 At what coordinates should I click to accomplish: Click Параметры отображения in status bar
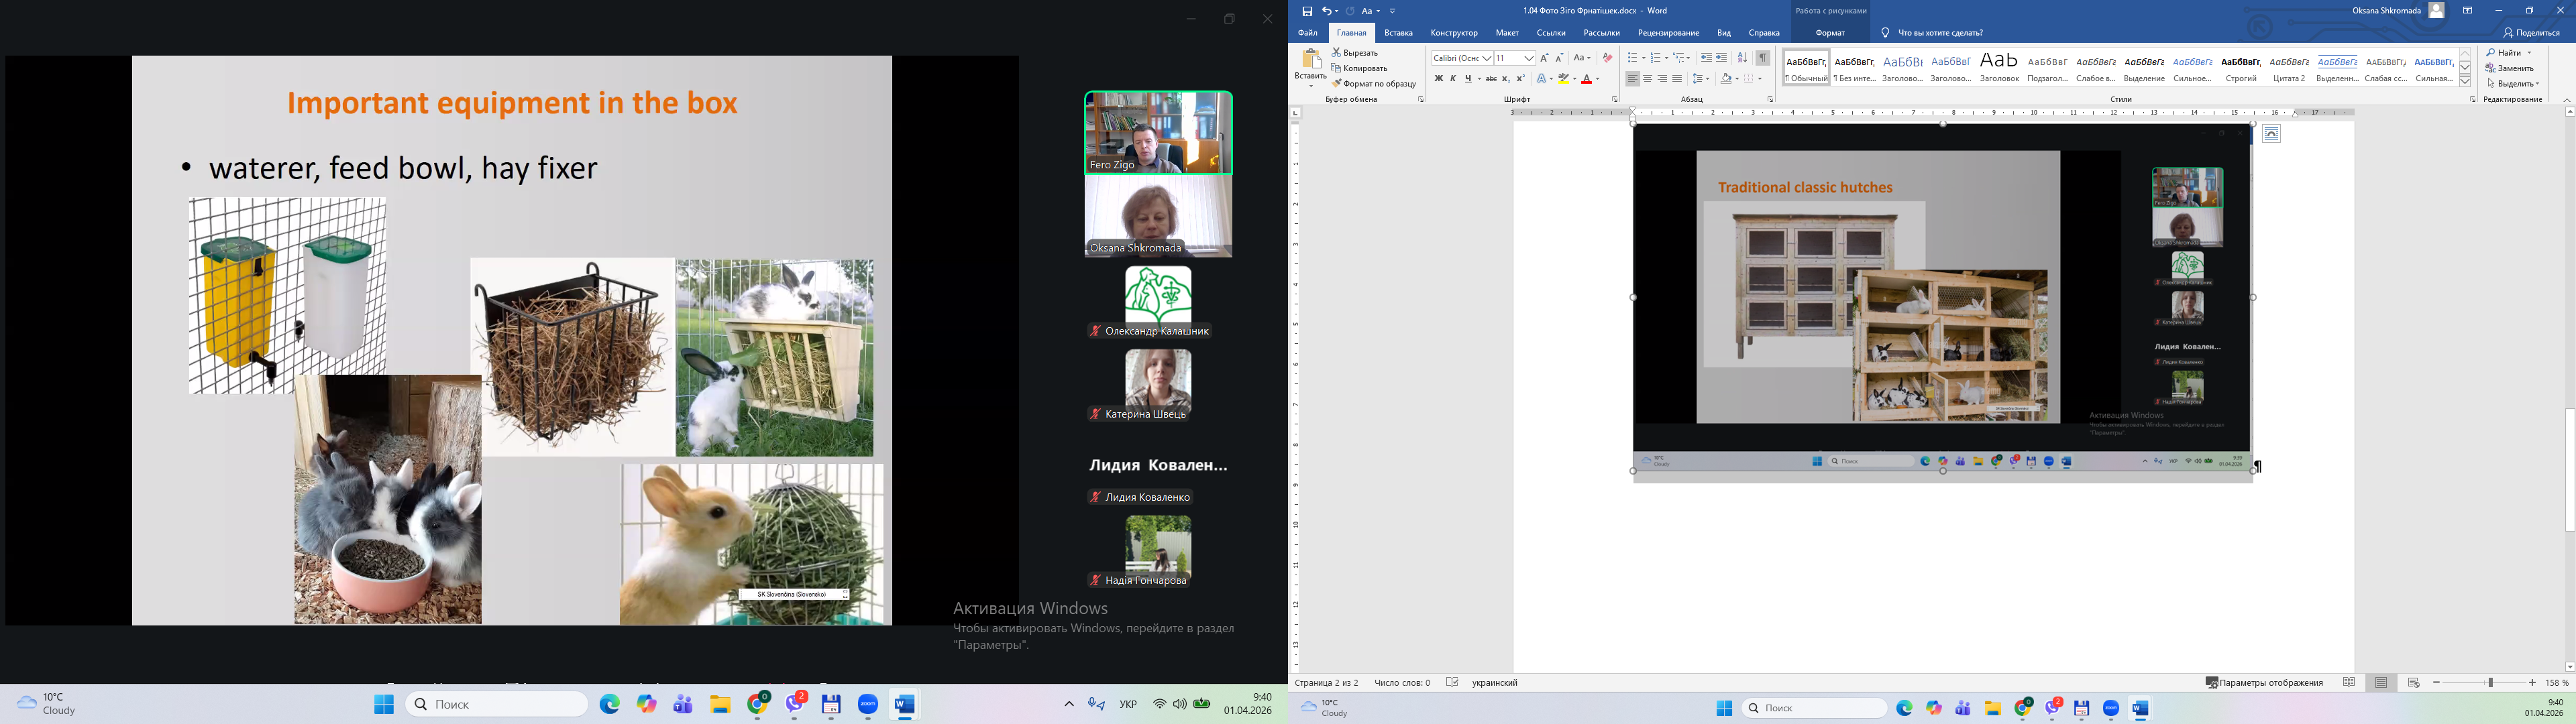pos(2264,683)
